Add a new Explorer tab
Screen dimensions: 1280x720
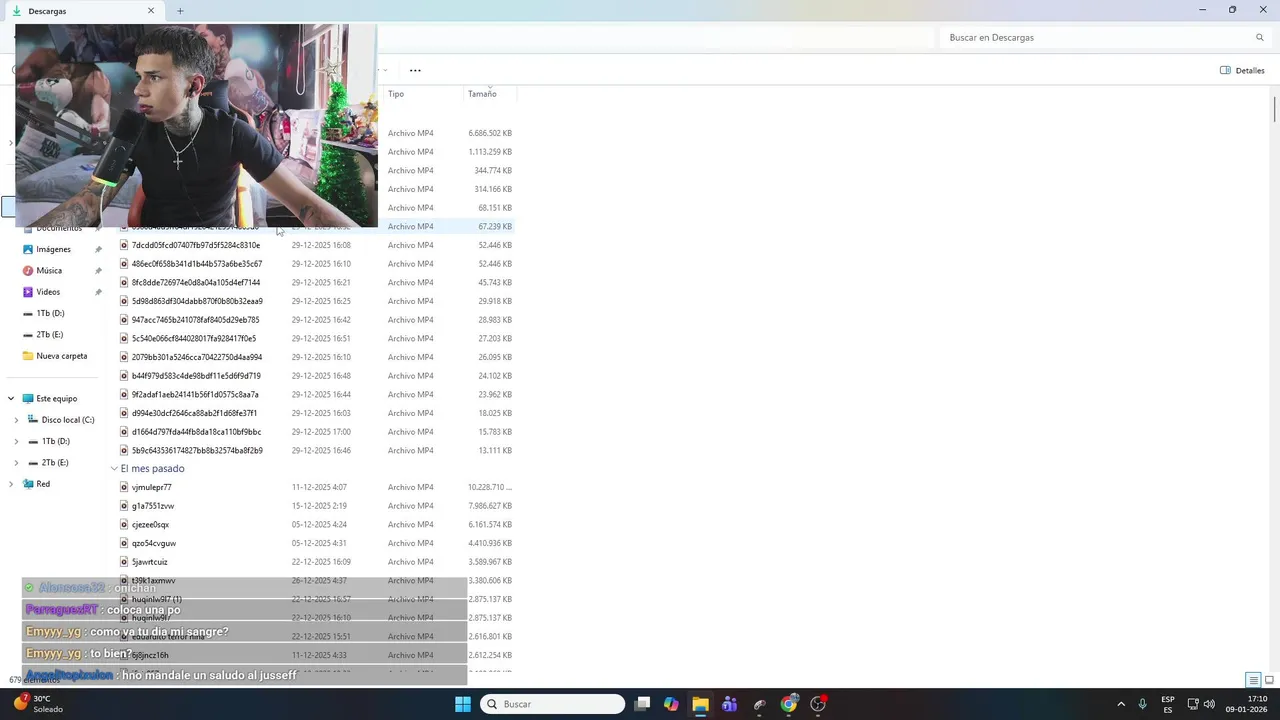pos(180,11)
